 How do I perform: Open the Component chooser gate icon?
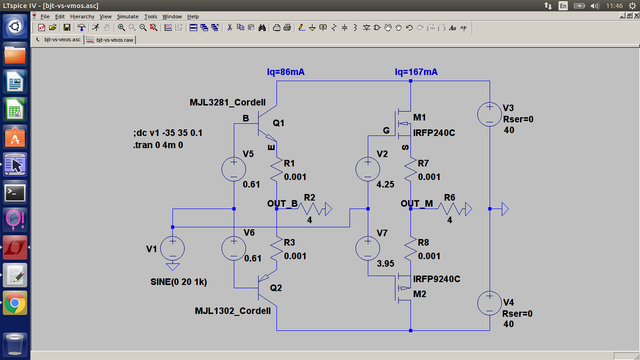[x=377, y=28]
